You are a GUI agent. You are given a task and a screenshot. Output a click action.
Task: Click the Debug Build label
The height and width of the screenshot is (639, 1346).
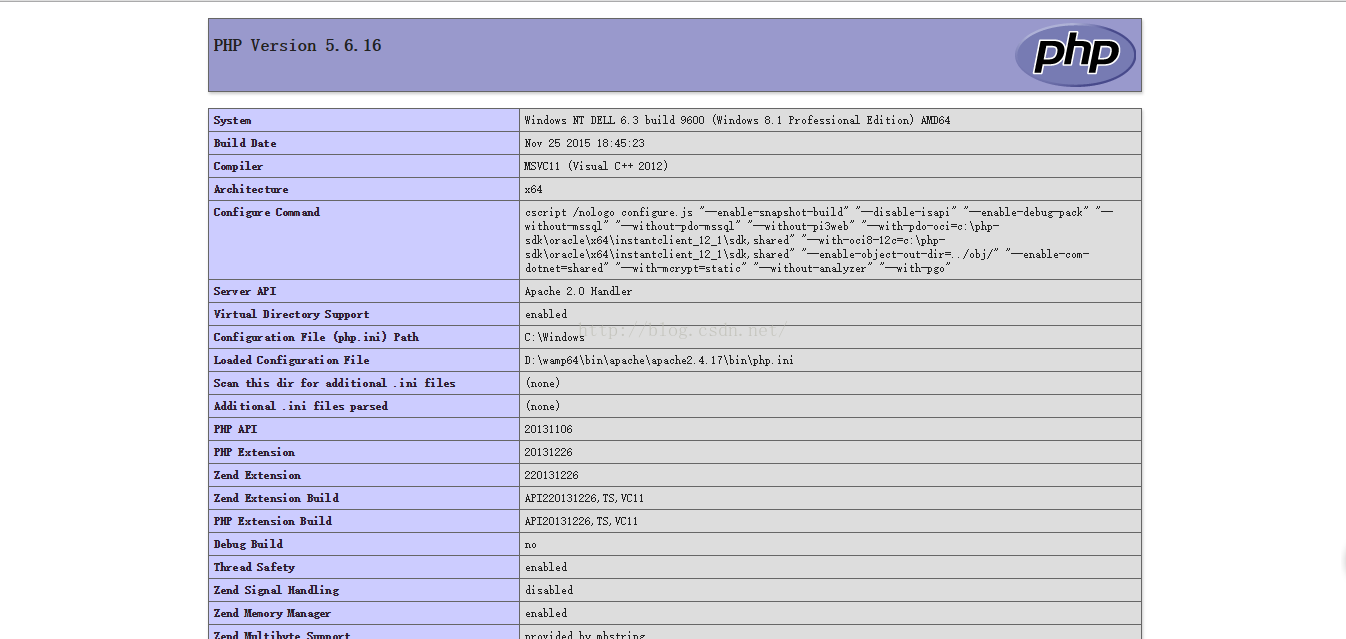point(248,544)
